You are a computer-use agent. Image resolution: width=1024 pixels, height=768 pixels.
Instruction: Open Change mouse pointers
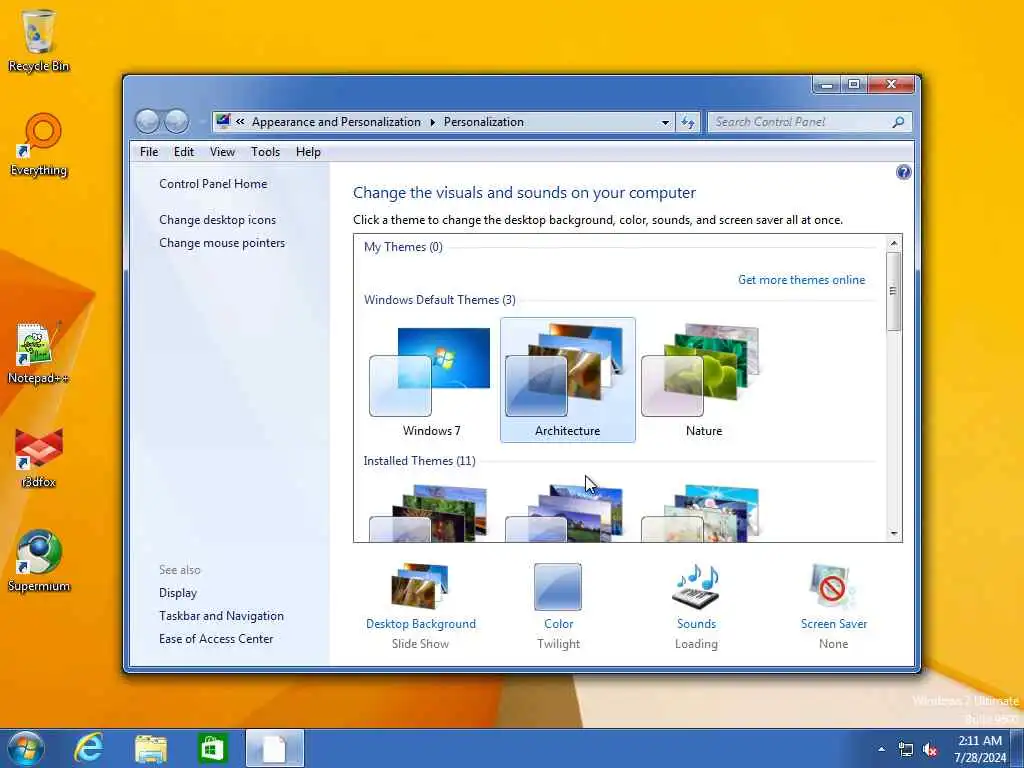tap(222, 243)
